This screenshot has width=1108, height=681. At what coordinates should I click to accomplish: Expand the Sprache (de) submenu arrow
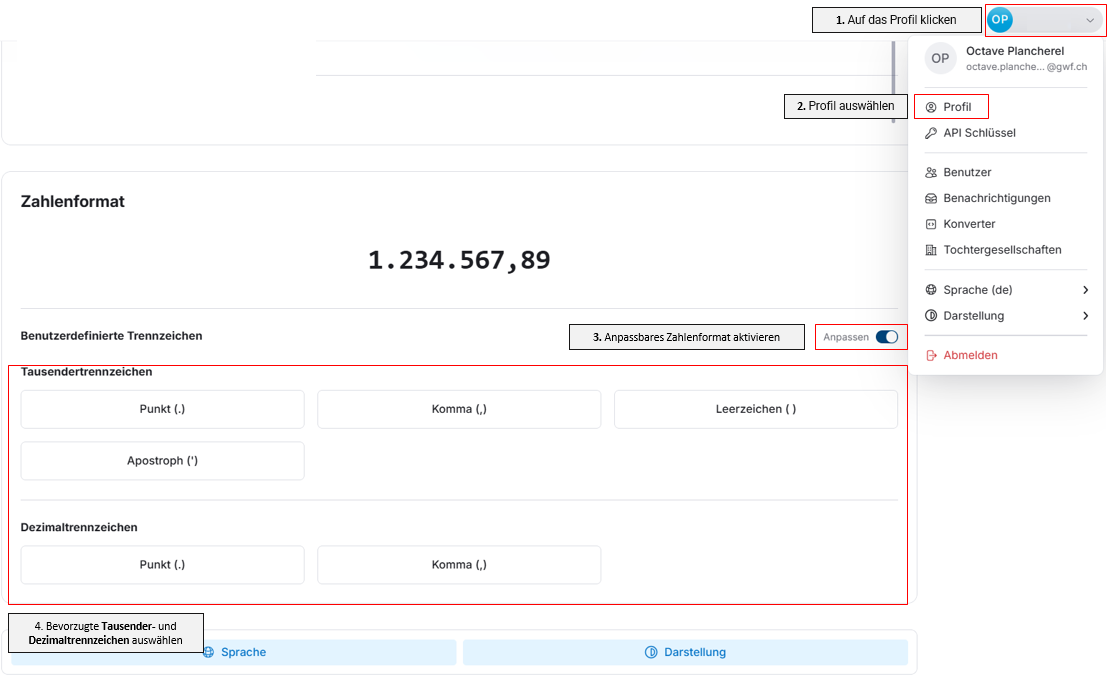pyautogui.click(x=1085, y=290)
